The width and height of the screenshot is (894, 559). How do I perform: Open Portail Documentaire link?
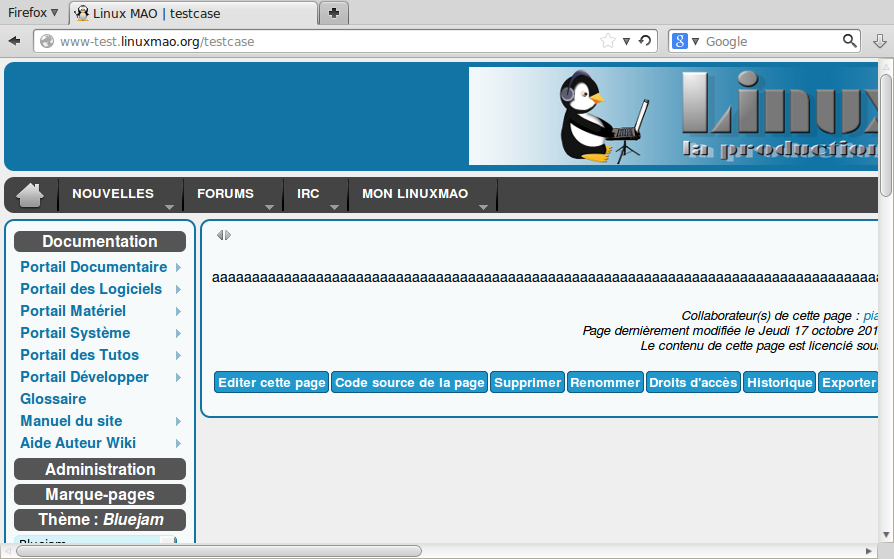(x=94, y=267)
